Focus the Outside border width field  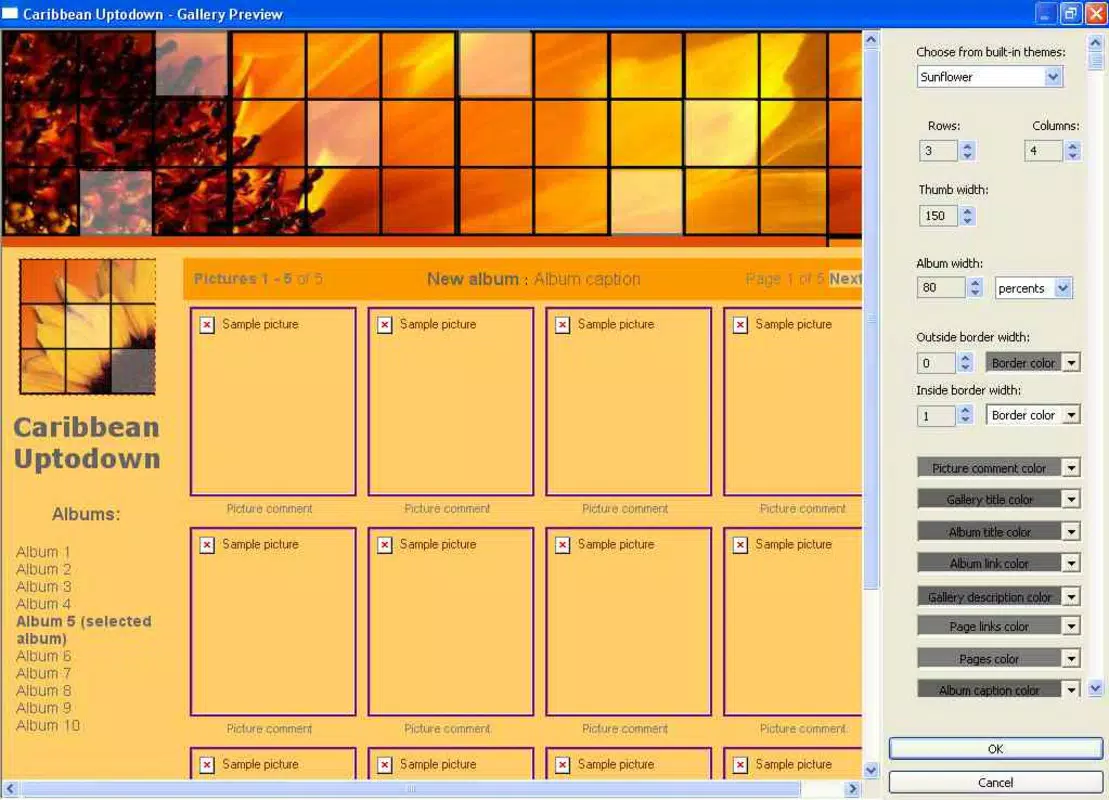936,363
